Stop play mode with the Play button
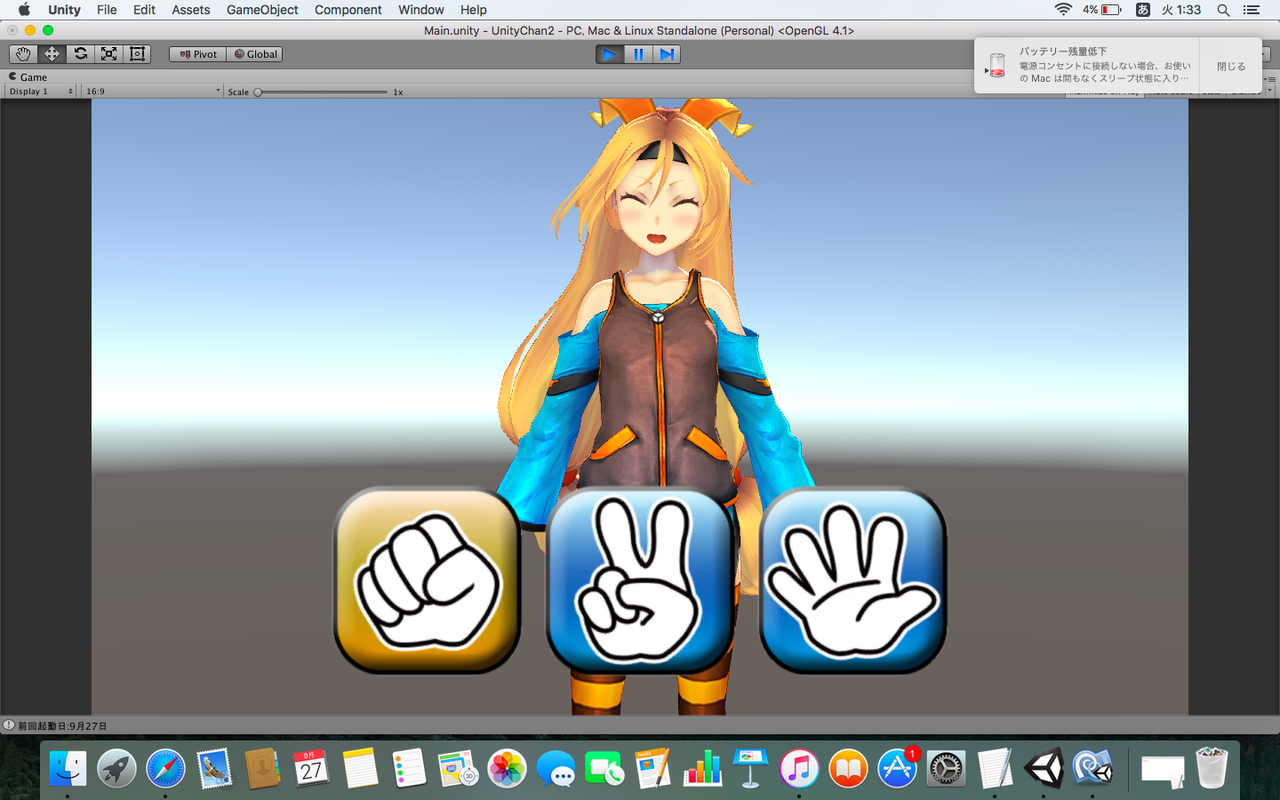Viewport: 1280px width, 800px height. click(609, 54)
